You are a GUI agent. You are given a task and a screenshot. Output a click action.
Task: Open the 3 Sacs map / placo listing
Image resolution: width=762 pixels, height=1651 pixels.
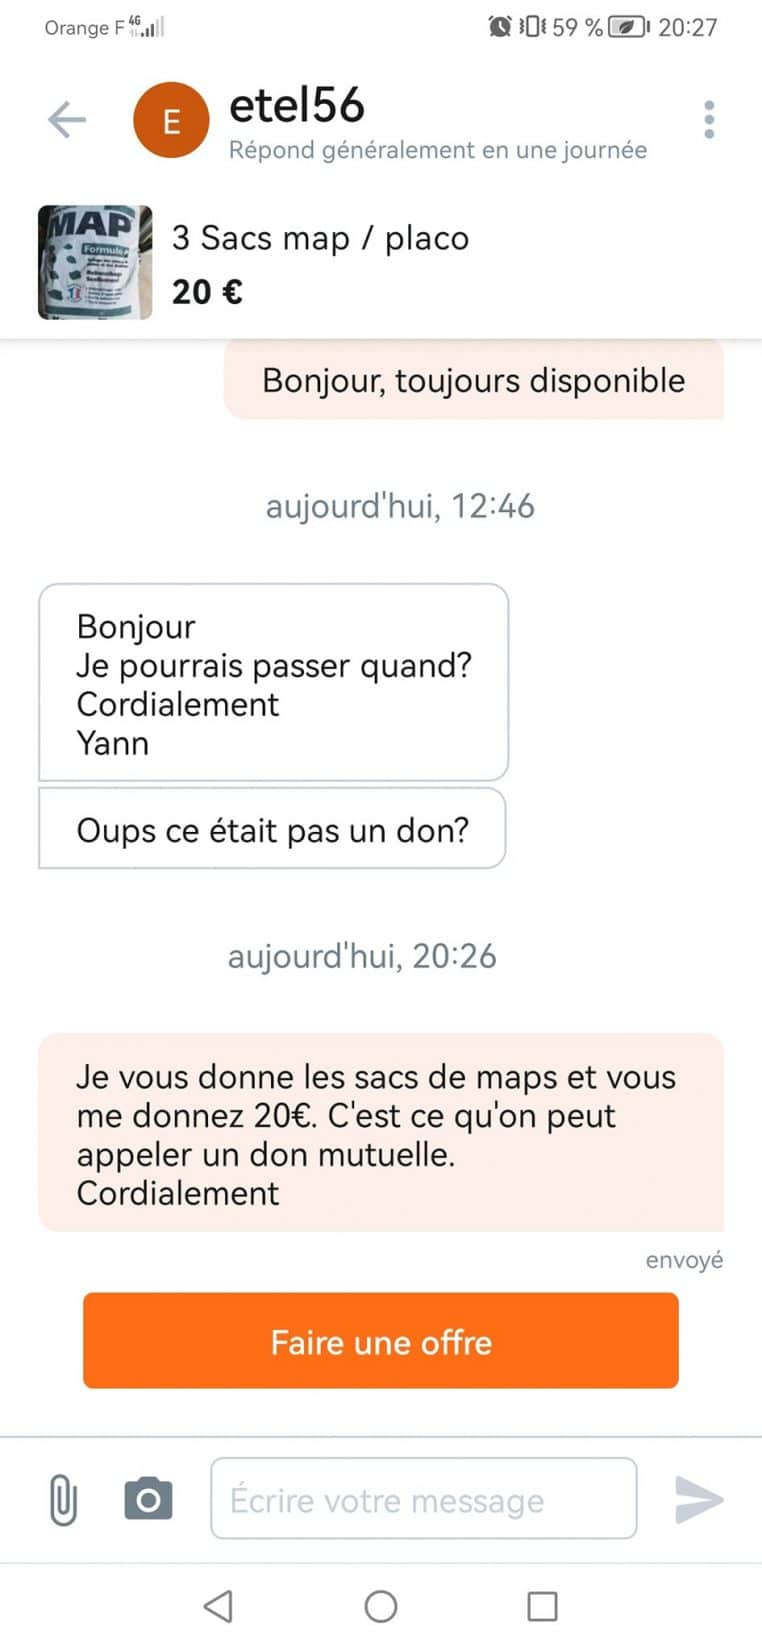tap(320, 239)
